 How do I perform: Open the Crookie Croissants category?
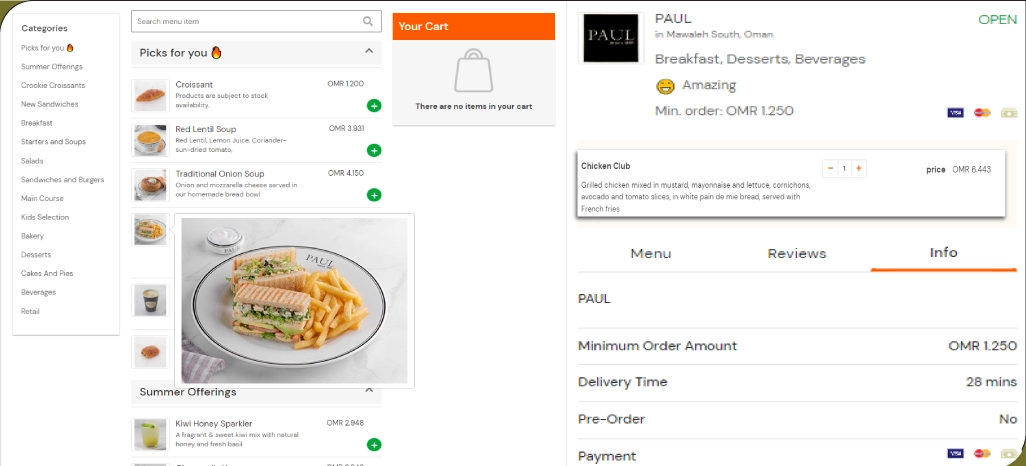click(x=53, y=85)
